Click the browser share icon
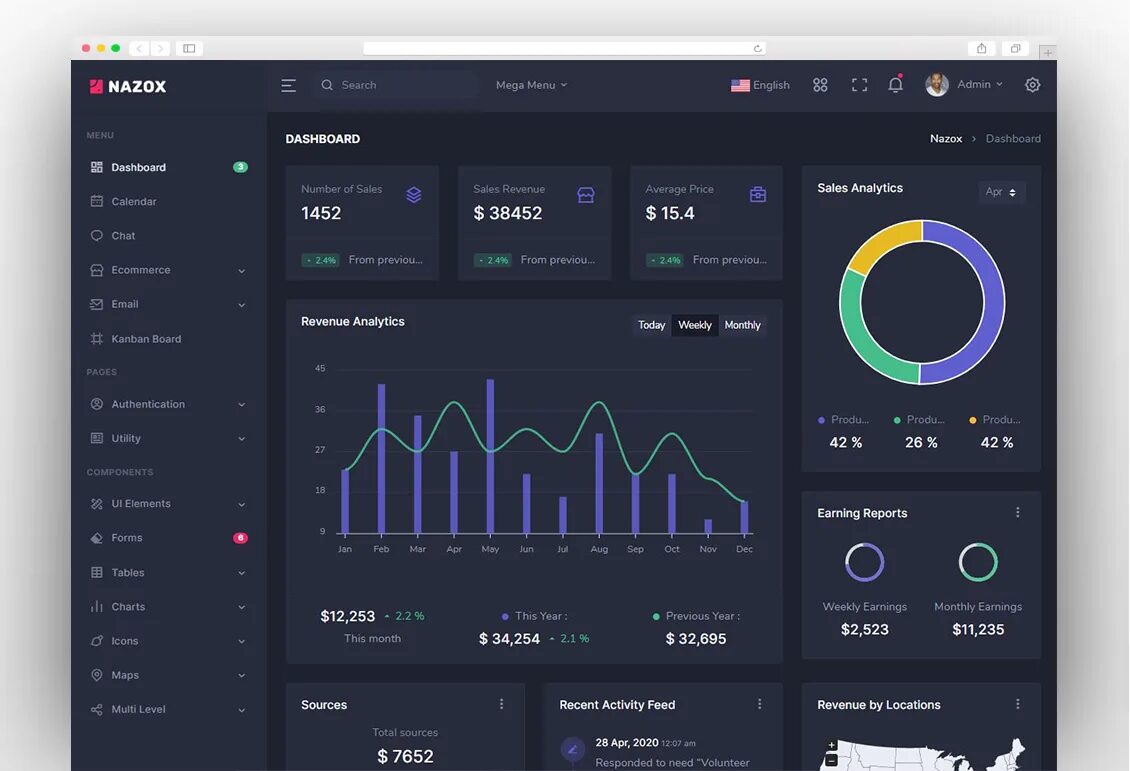 point(981,48)
